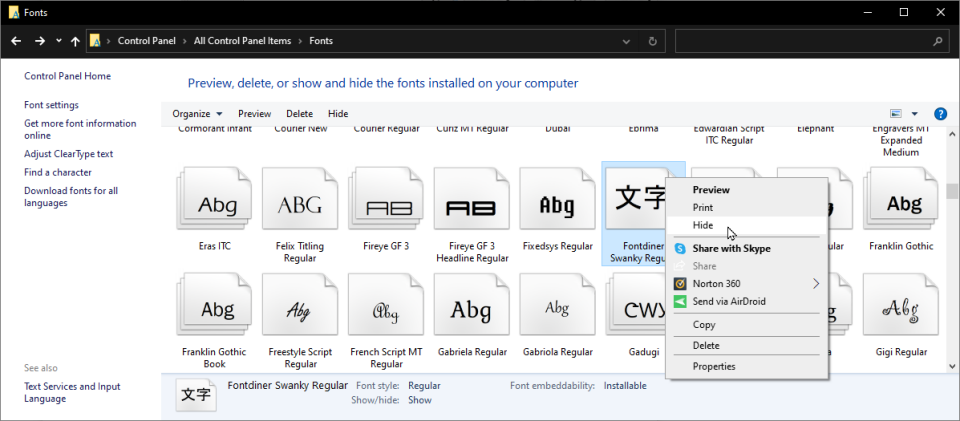Refresh the Fonts folder view
This screenshot has height=421, width=960.
coord(653,41)
